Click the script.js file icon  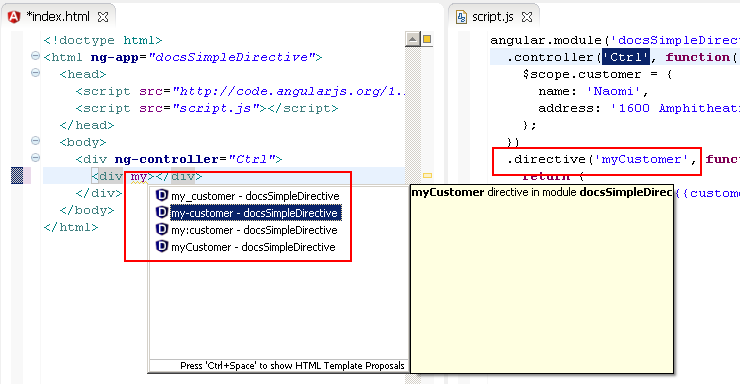461,17
